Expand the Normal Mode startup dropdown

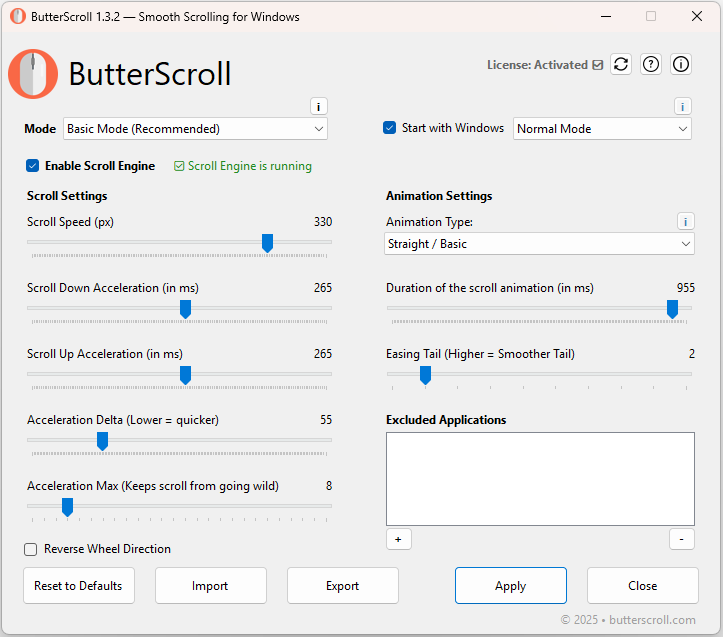pyautogui.click(x=602, y=129)
